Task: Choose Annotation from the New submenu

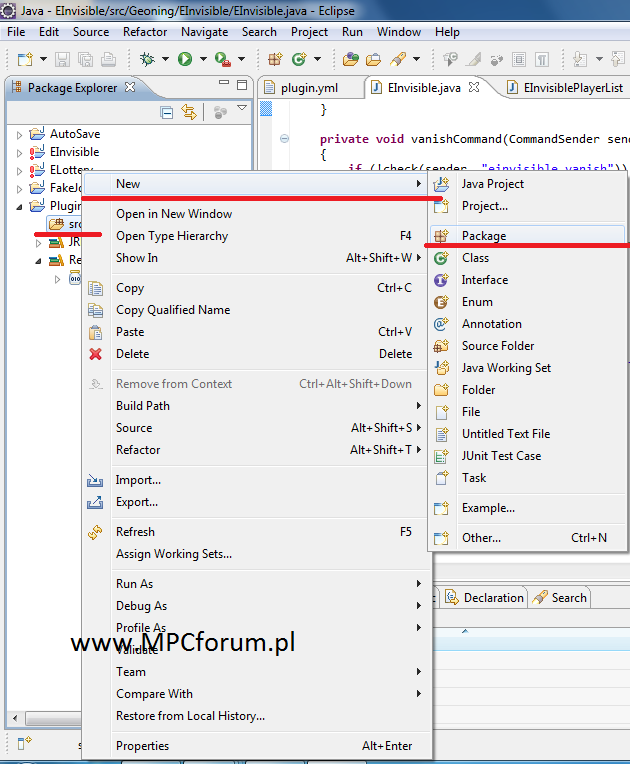Action: click(x=528, y=324)
